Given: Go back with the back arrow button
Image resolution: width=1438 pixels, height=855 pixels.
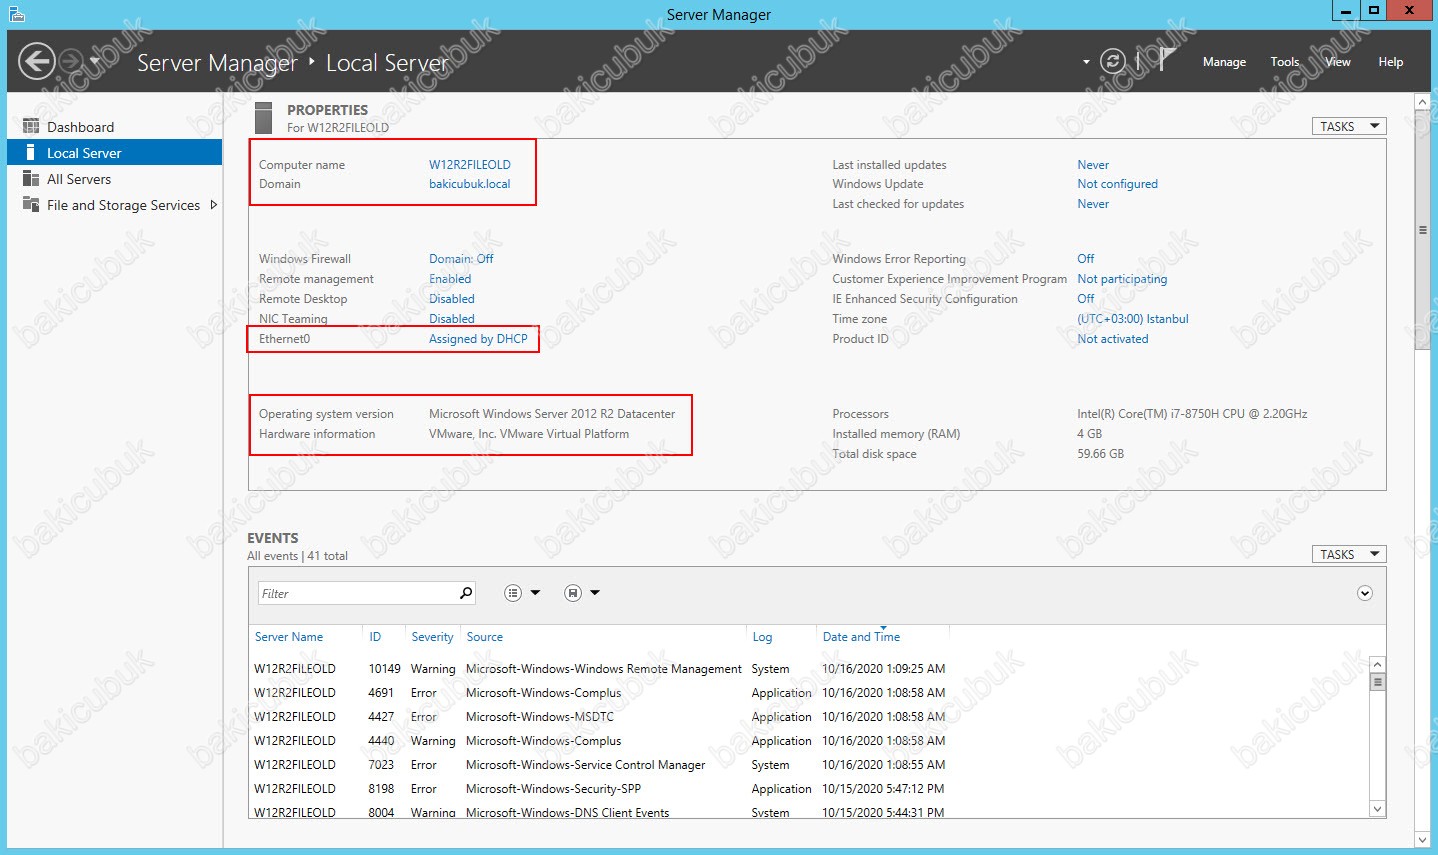Looking at the screenshot, I should pos(37,62).
